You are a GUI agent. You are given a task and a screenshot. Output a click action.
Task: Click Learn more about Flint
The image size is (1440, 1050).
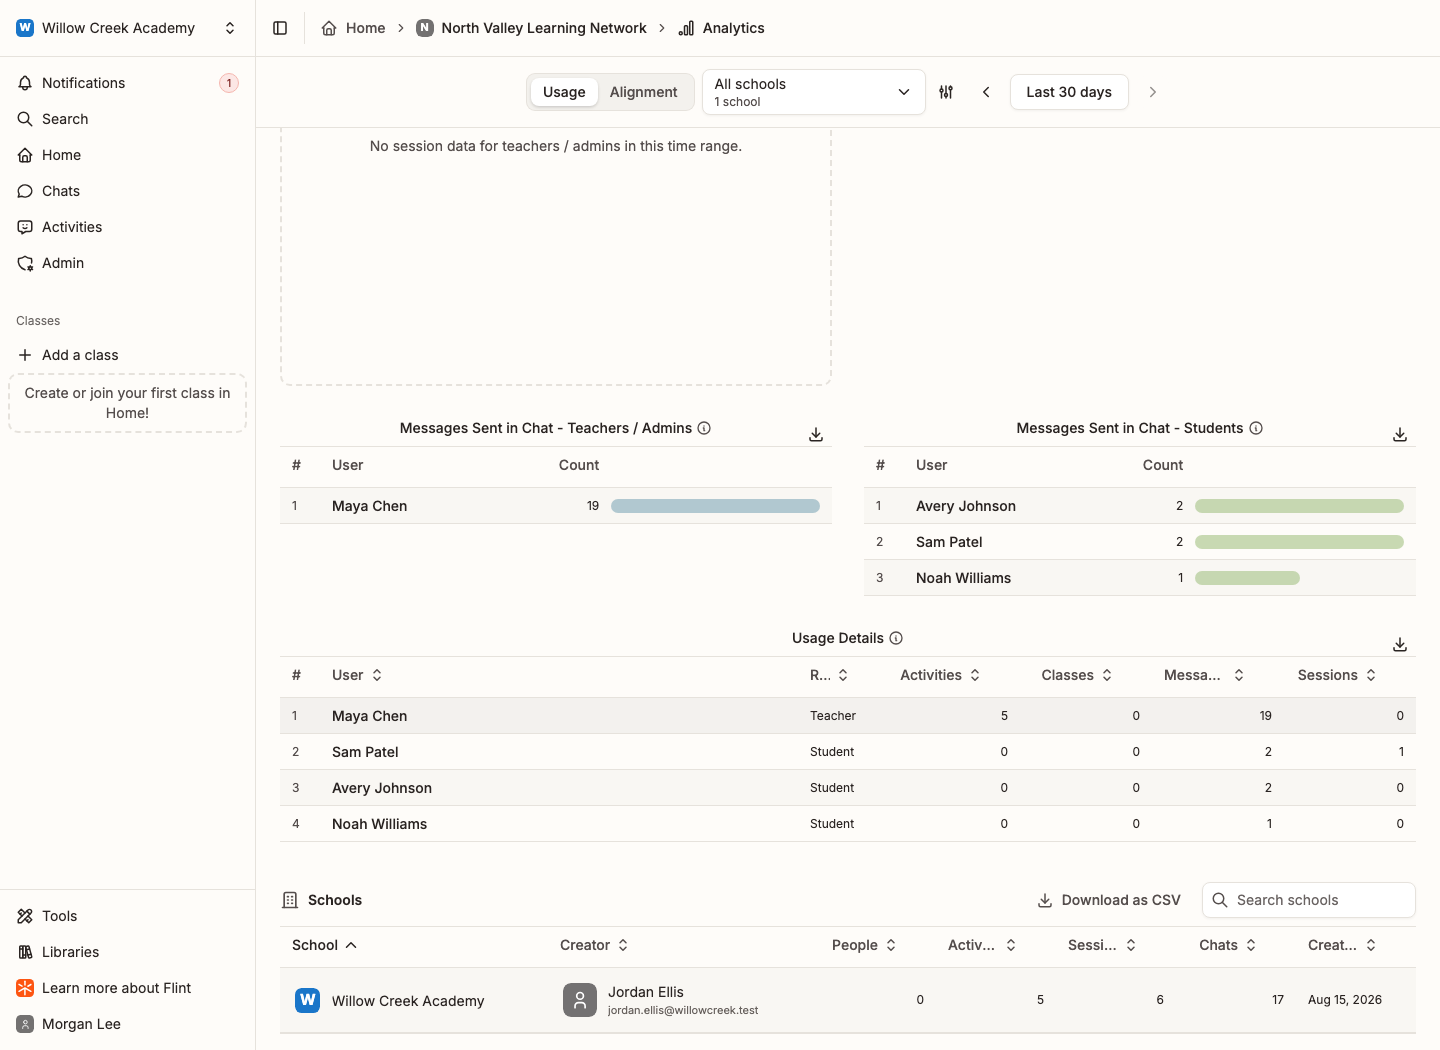128,988
